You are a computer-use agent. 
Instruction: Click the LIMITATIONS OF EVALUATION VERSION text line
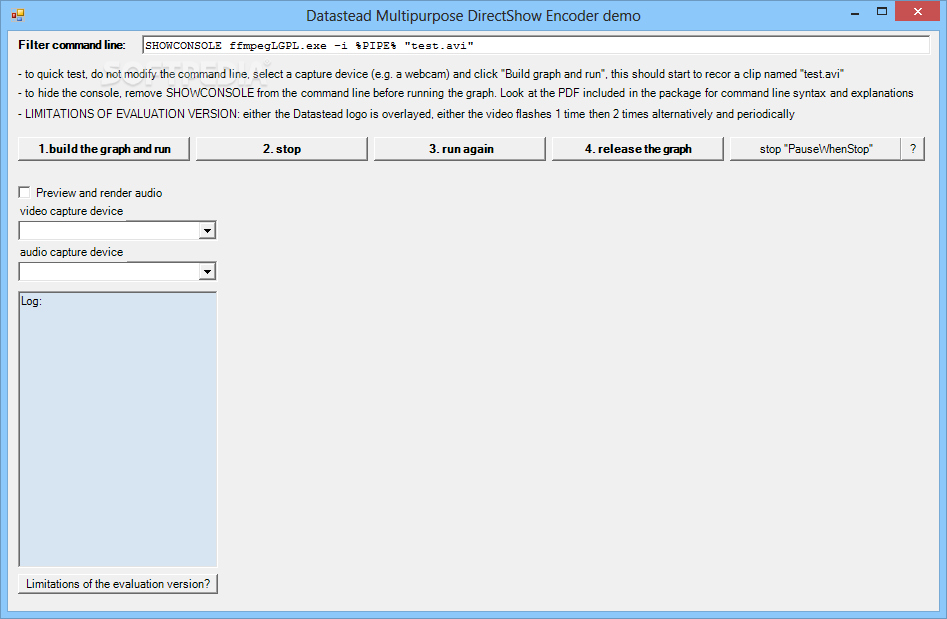tap(406, 114)
